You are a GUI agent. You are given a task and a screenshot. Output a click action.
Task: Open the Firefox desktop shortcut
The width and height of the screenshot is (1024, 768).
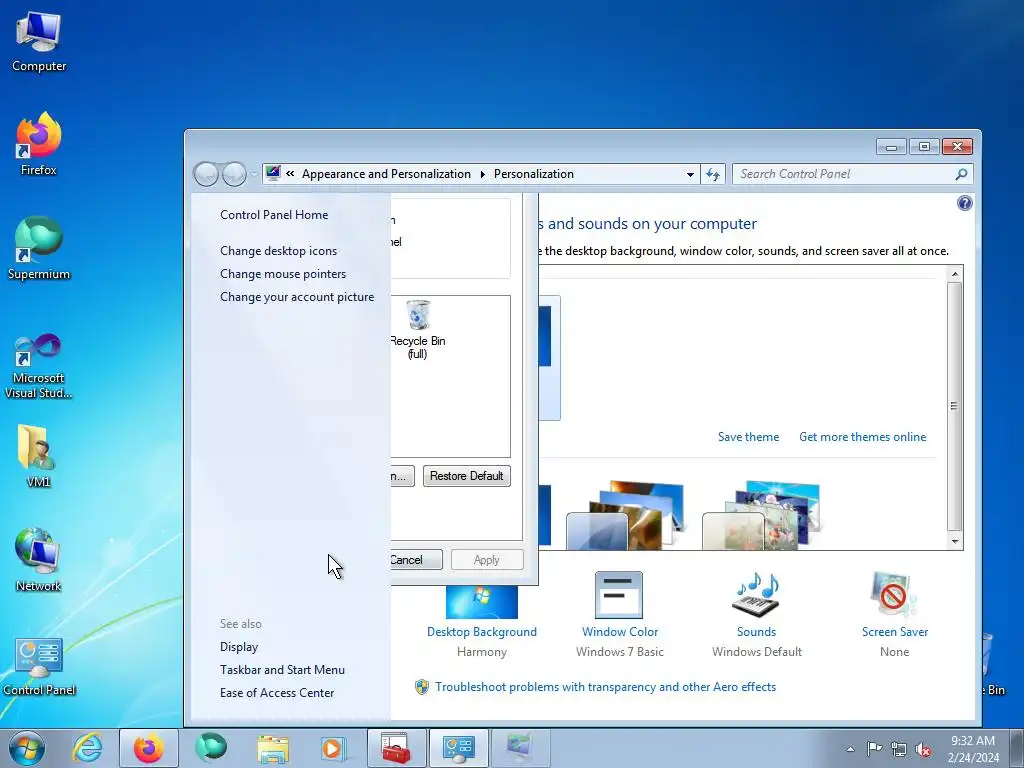pyautogui.click(x=39, y=144)
